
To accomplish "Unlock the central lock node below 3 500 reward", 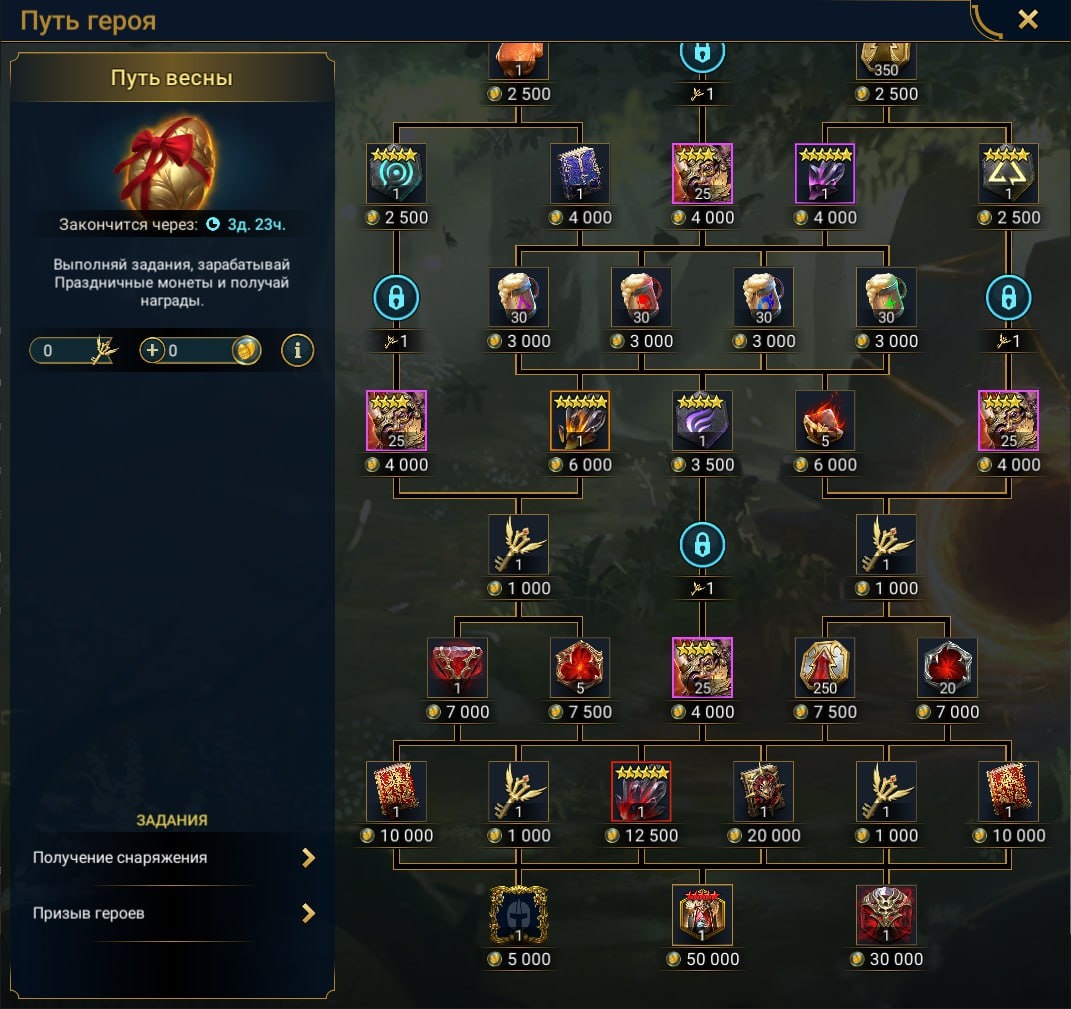I will coord(702,544).
